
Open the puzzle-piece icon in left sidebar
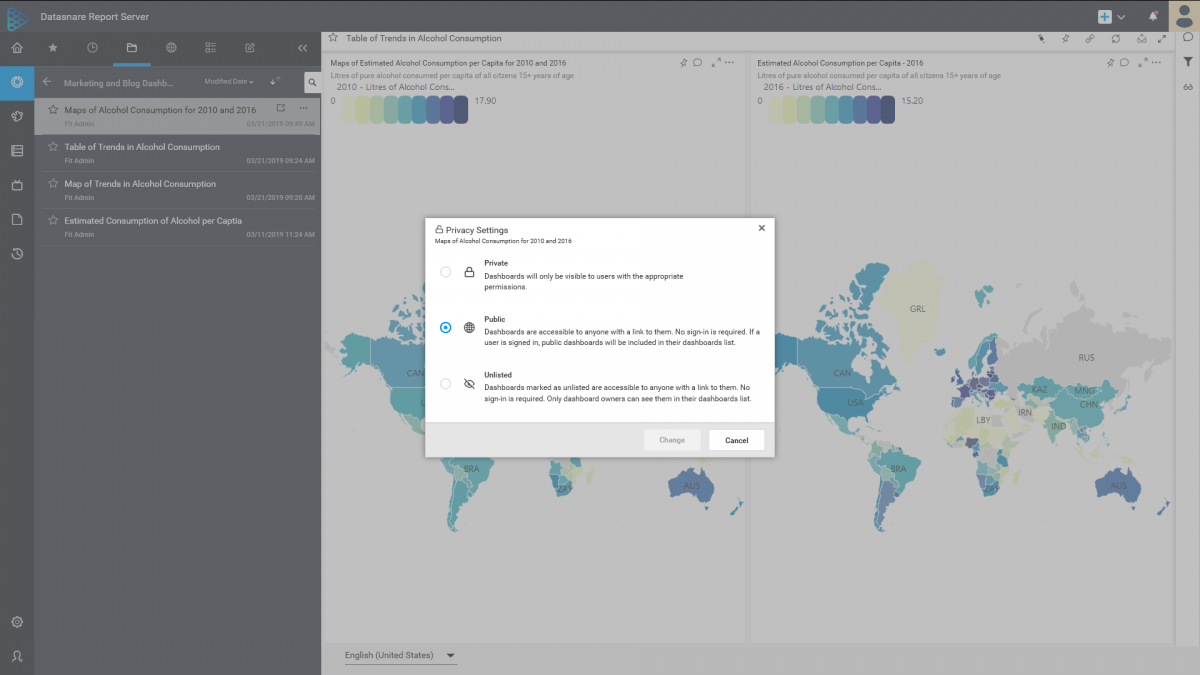pos(17,116)
